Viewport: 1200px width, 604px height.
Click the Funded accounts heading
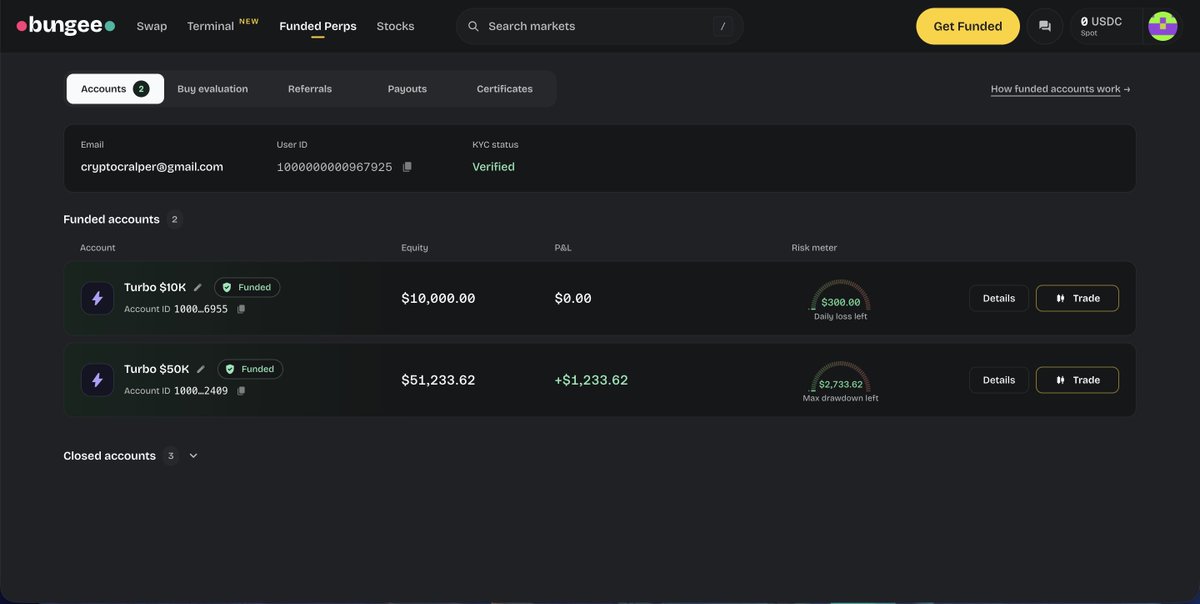click(111, 219)
